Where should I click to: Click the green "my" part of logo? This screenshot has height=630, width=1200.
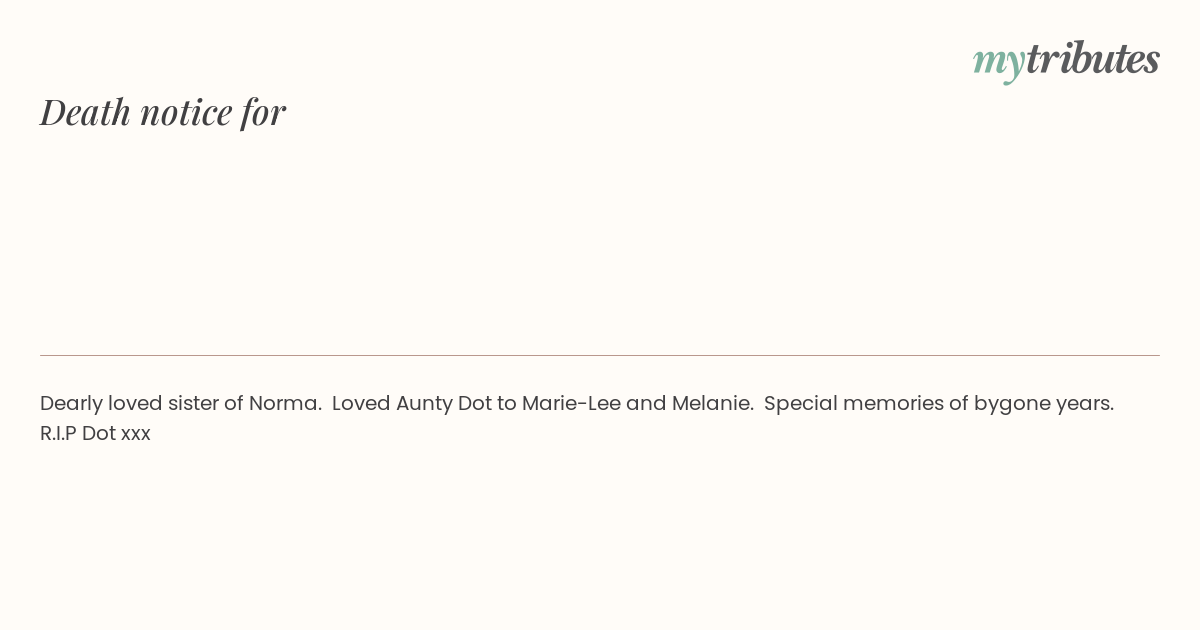pos(998,61)
